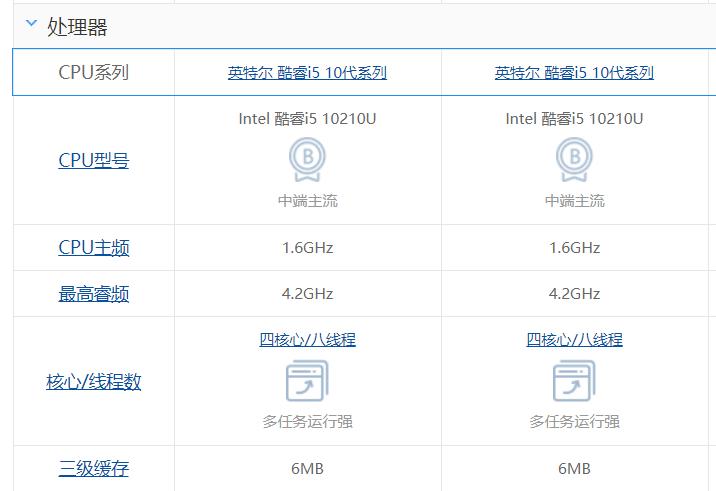
Task: Open the CPU型号 label link
Action: click(94, 160)
